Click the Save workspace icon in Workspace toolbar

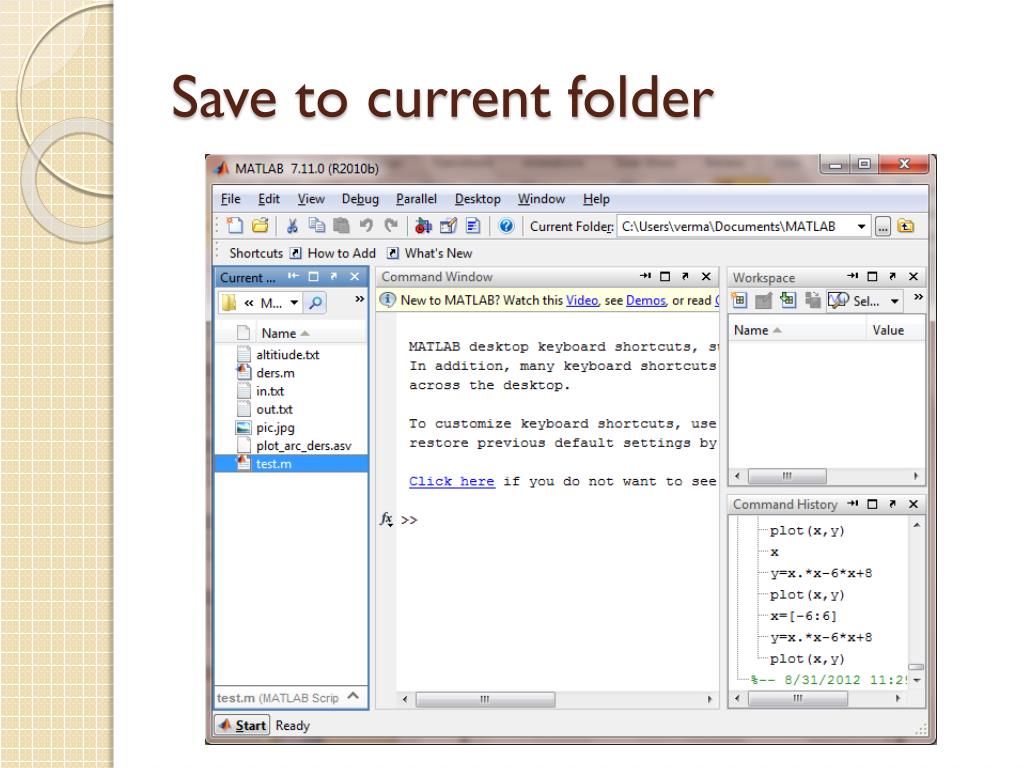[x=812, y=300]
